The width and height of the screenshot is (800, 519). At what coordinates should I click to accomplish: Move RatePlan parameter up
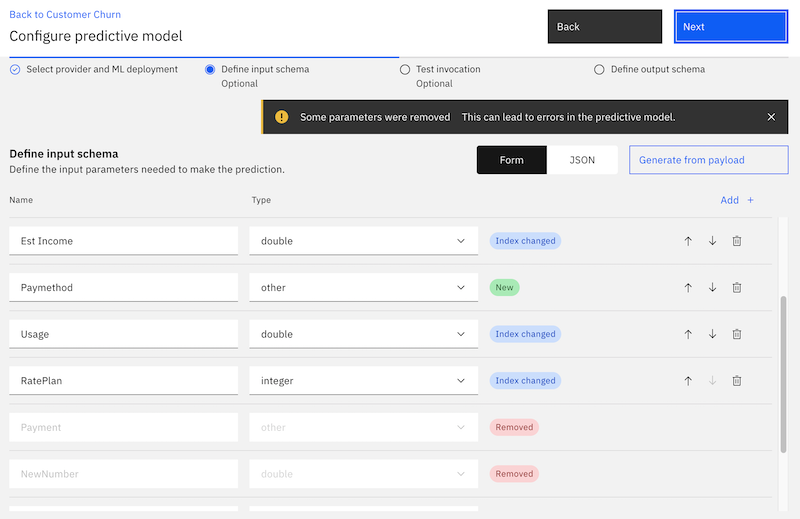(x=688, y=381)
